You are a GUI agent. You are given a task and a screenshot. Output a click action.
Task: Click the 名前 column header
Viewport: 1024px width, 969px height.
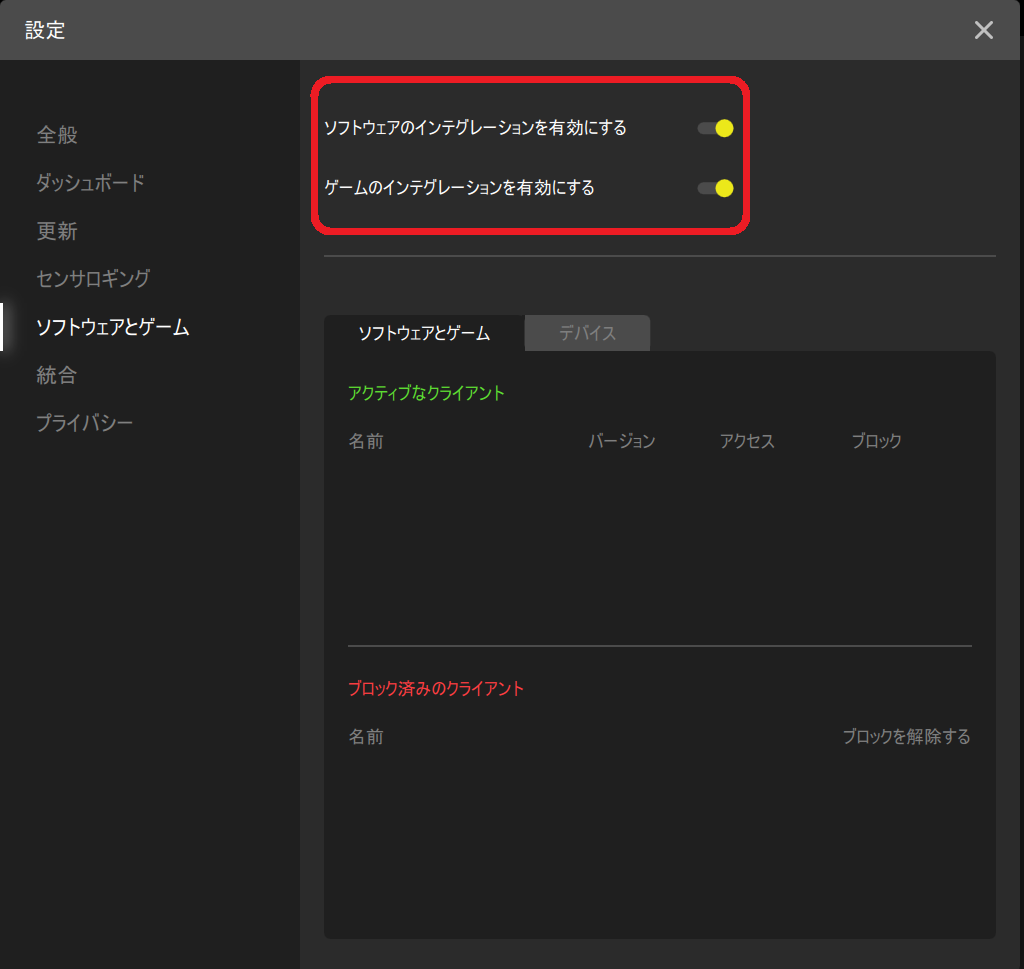pyautogui.click(x=366, y=441)
